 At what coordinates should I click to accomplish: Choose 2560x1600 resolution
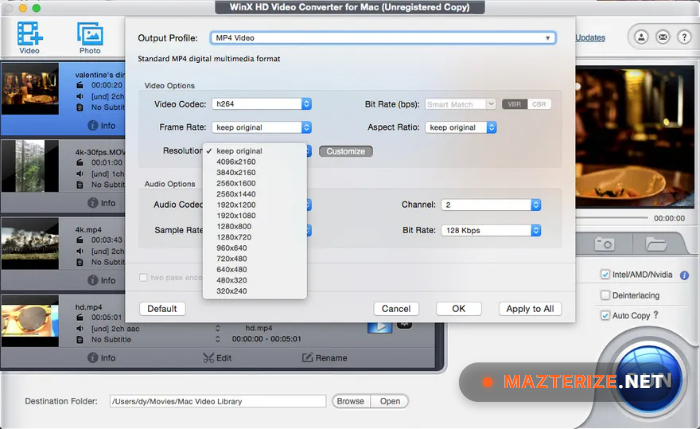coord(254,183)
